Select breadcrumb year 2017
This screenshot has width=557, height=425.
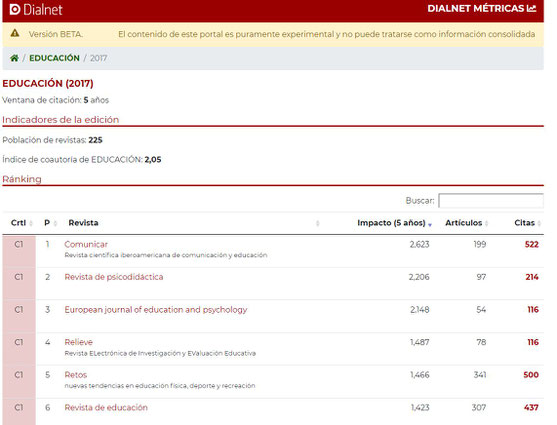click(x=98, y=58)
